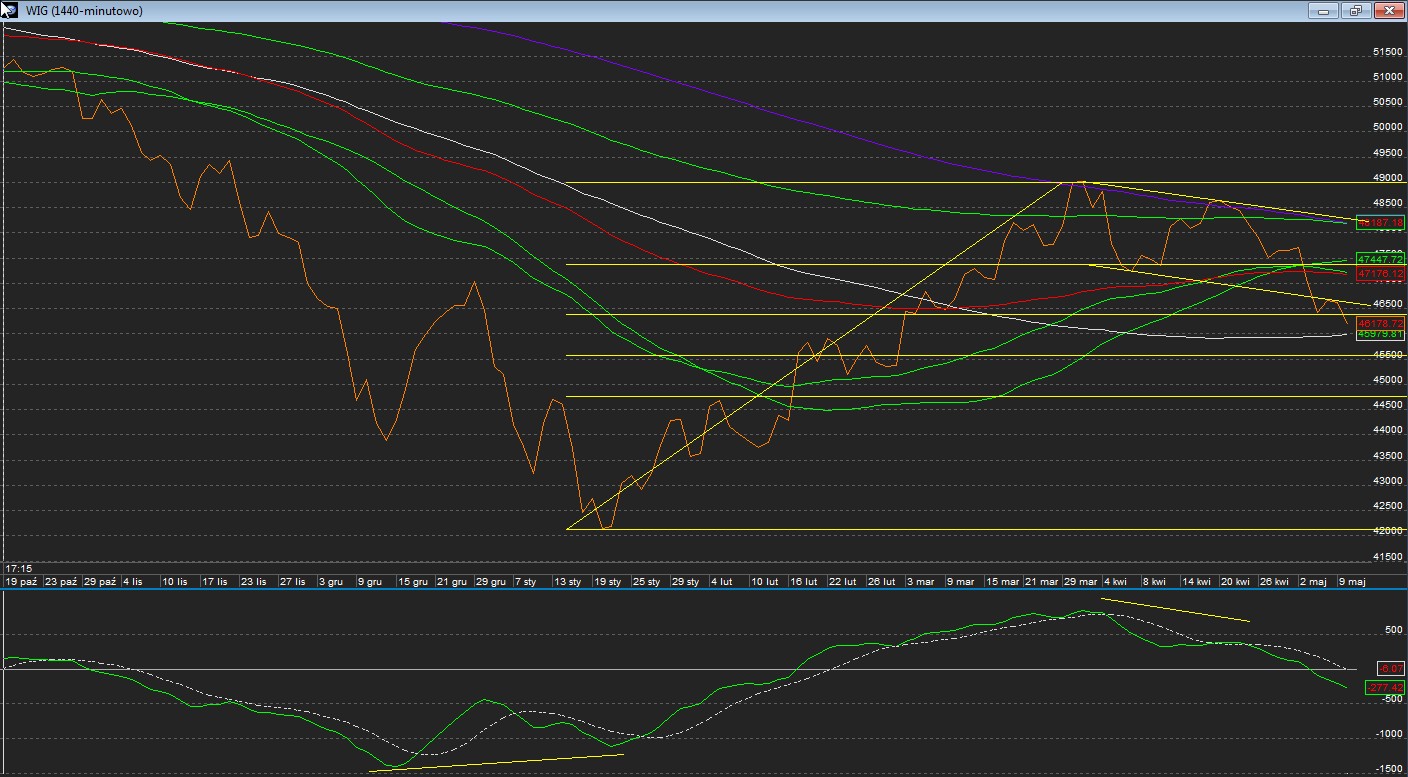Click the 45979.81 moving average label
1408x777 pixels.
pyautogui.click(x=1381, y=335)
